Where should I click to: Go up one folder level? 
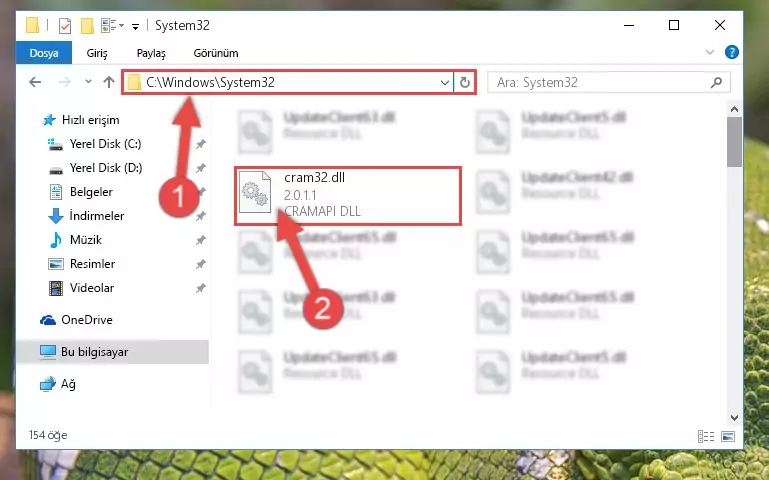(x=109, y=82)
